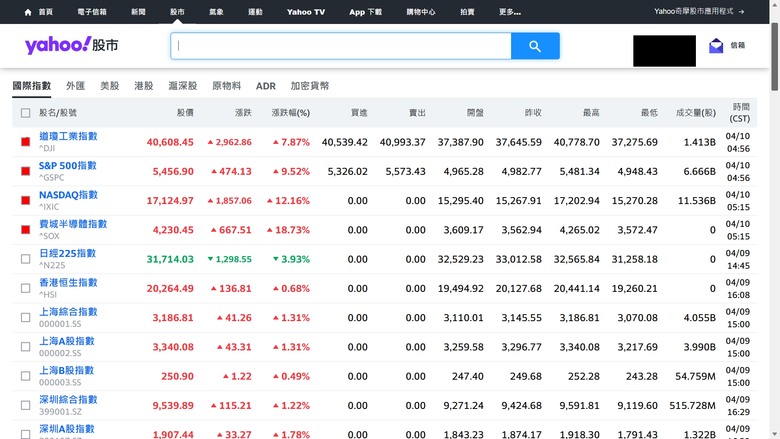
Task: Focus the stock search input field
Action: point(341,46)
